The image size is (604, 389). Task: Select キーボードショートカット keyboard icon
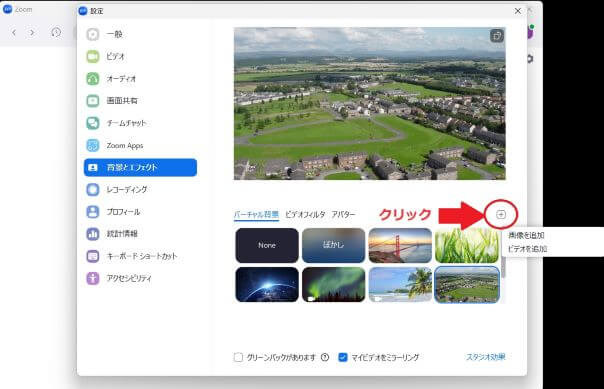pyautogui.click(x=92, y=256)
